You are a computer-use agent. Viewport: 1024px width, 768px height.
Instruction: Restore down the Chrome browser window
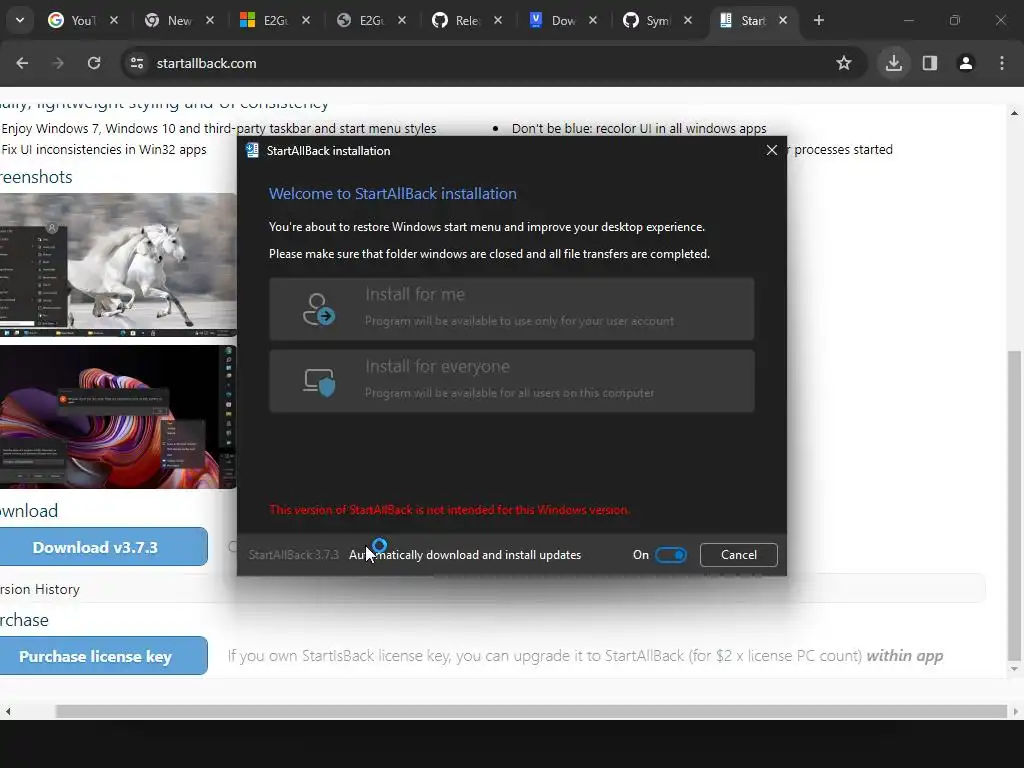coord(955,20)
